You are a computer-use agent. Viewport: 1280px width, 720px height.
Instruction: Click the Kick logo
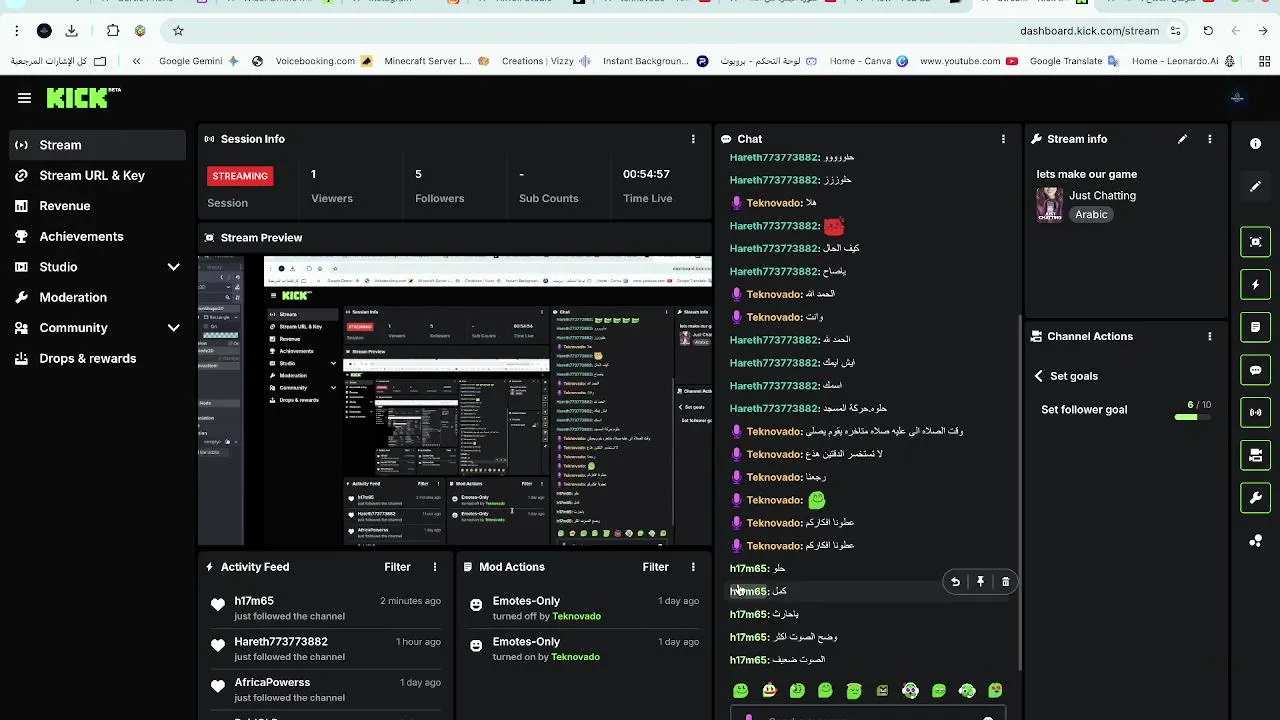(x=82, y=98)
